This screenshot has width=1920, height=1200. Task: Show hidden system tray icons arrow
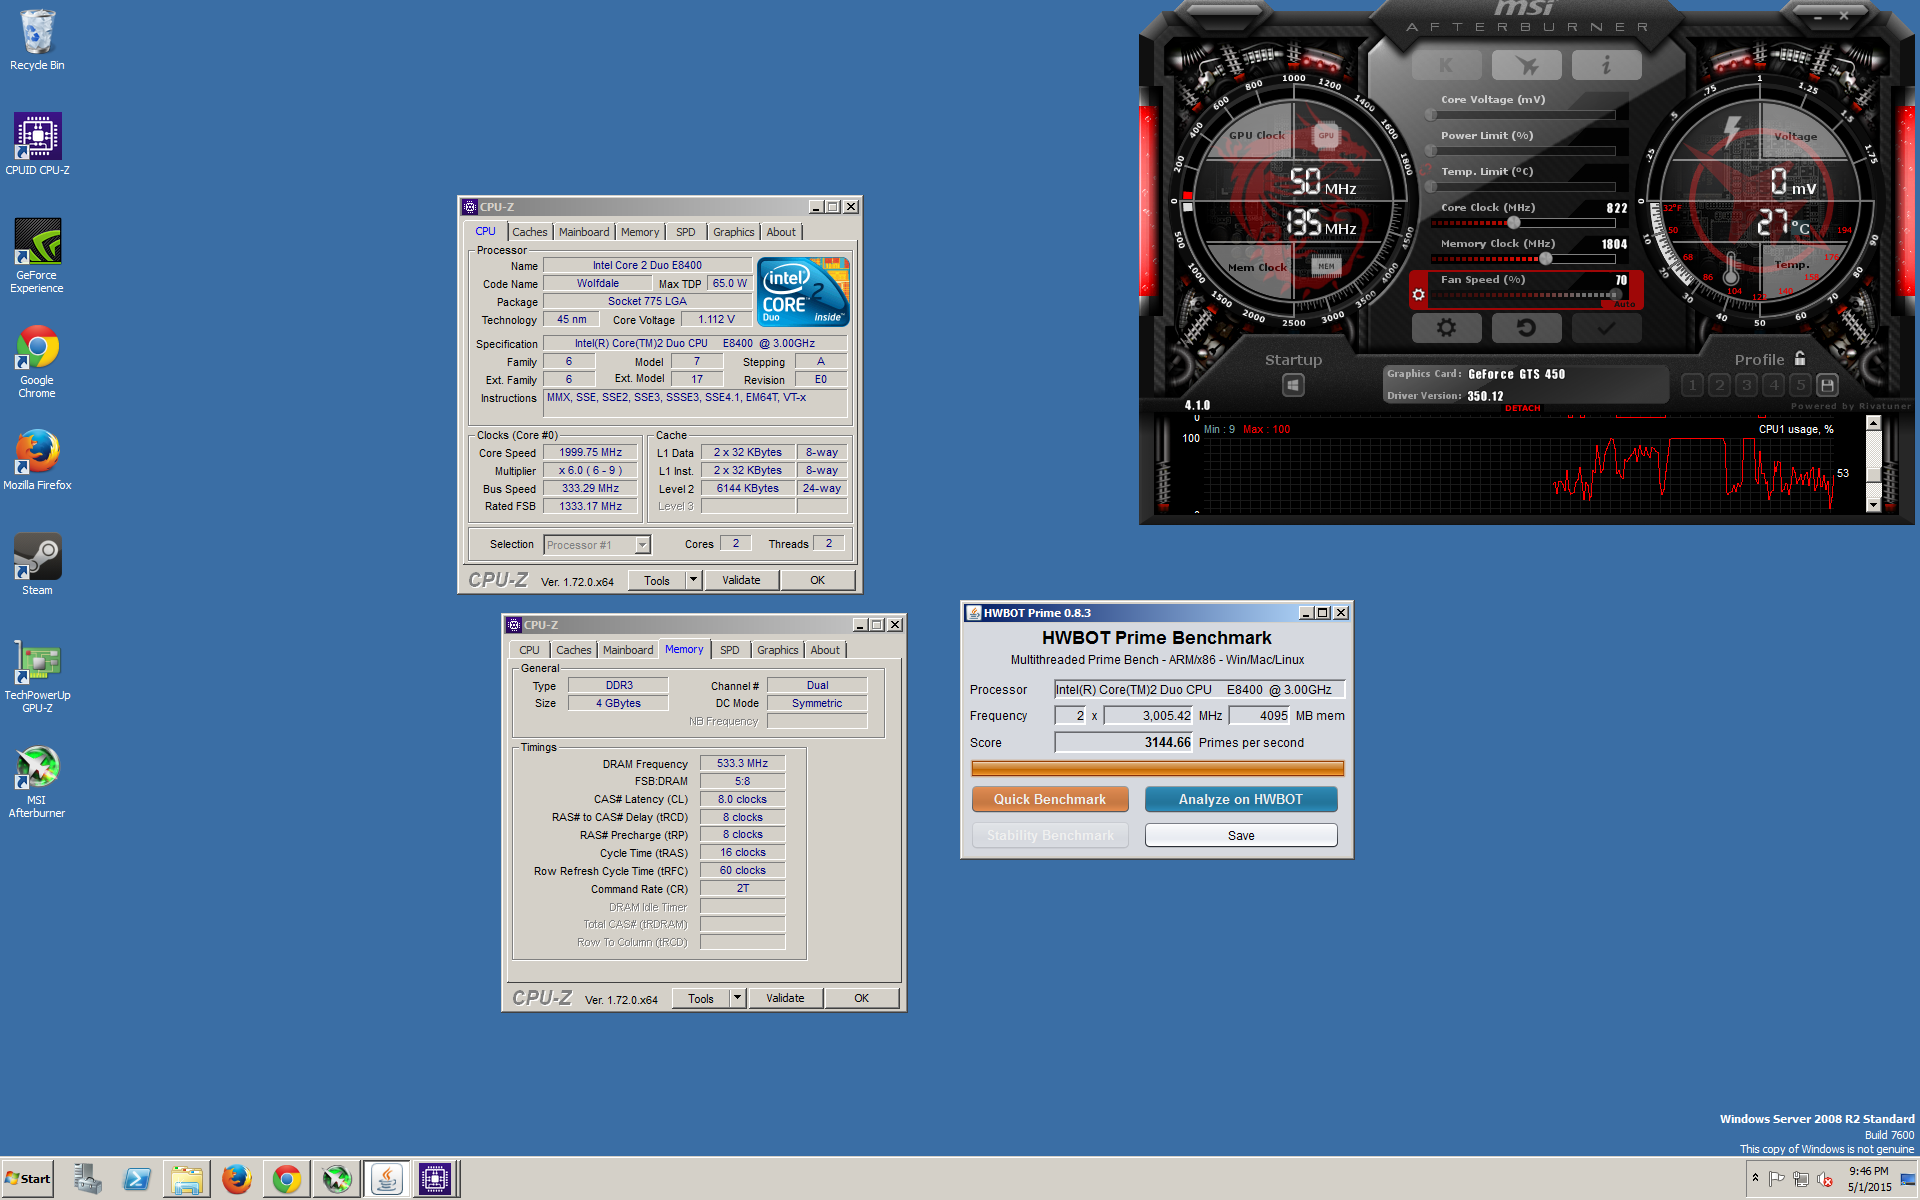point(1755,1178)
